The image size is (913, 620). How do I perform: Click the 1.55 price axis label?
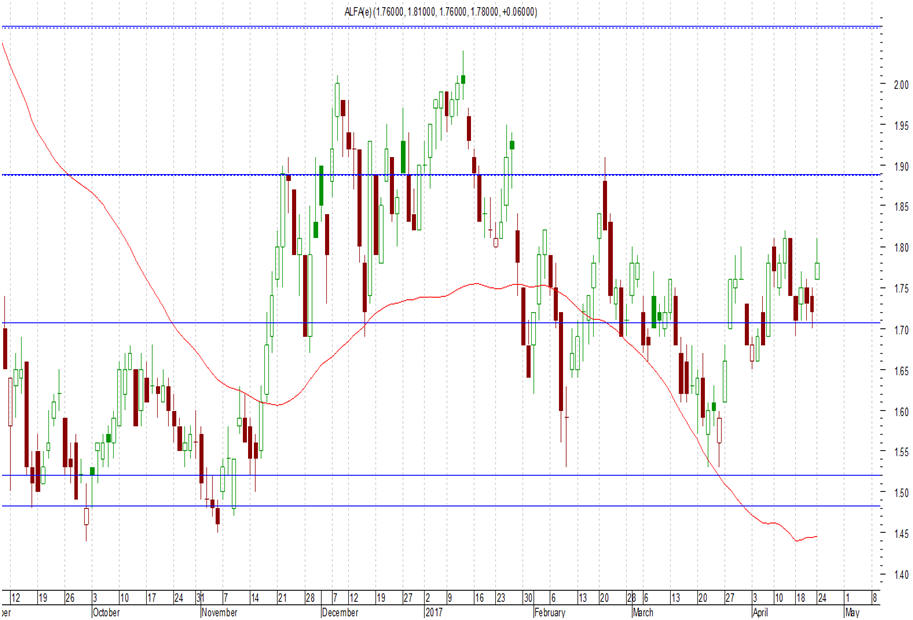point(901,451)
